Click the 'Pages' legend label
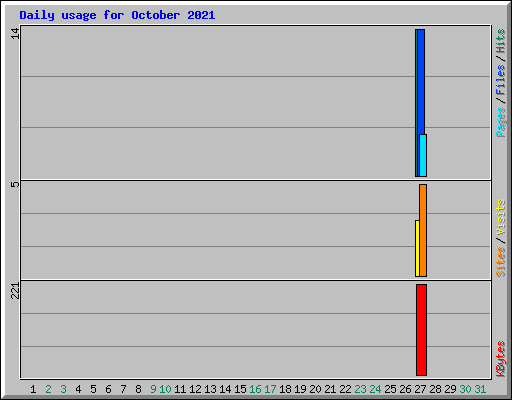Image resolution: width=512 pixels, height=400 pixels. [x=501, y=122]
